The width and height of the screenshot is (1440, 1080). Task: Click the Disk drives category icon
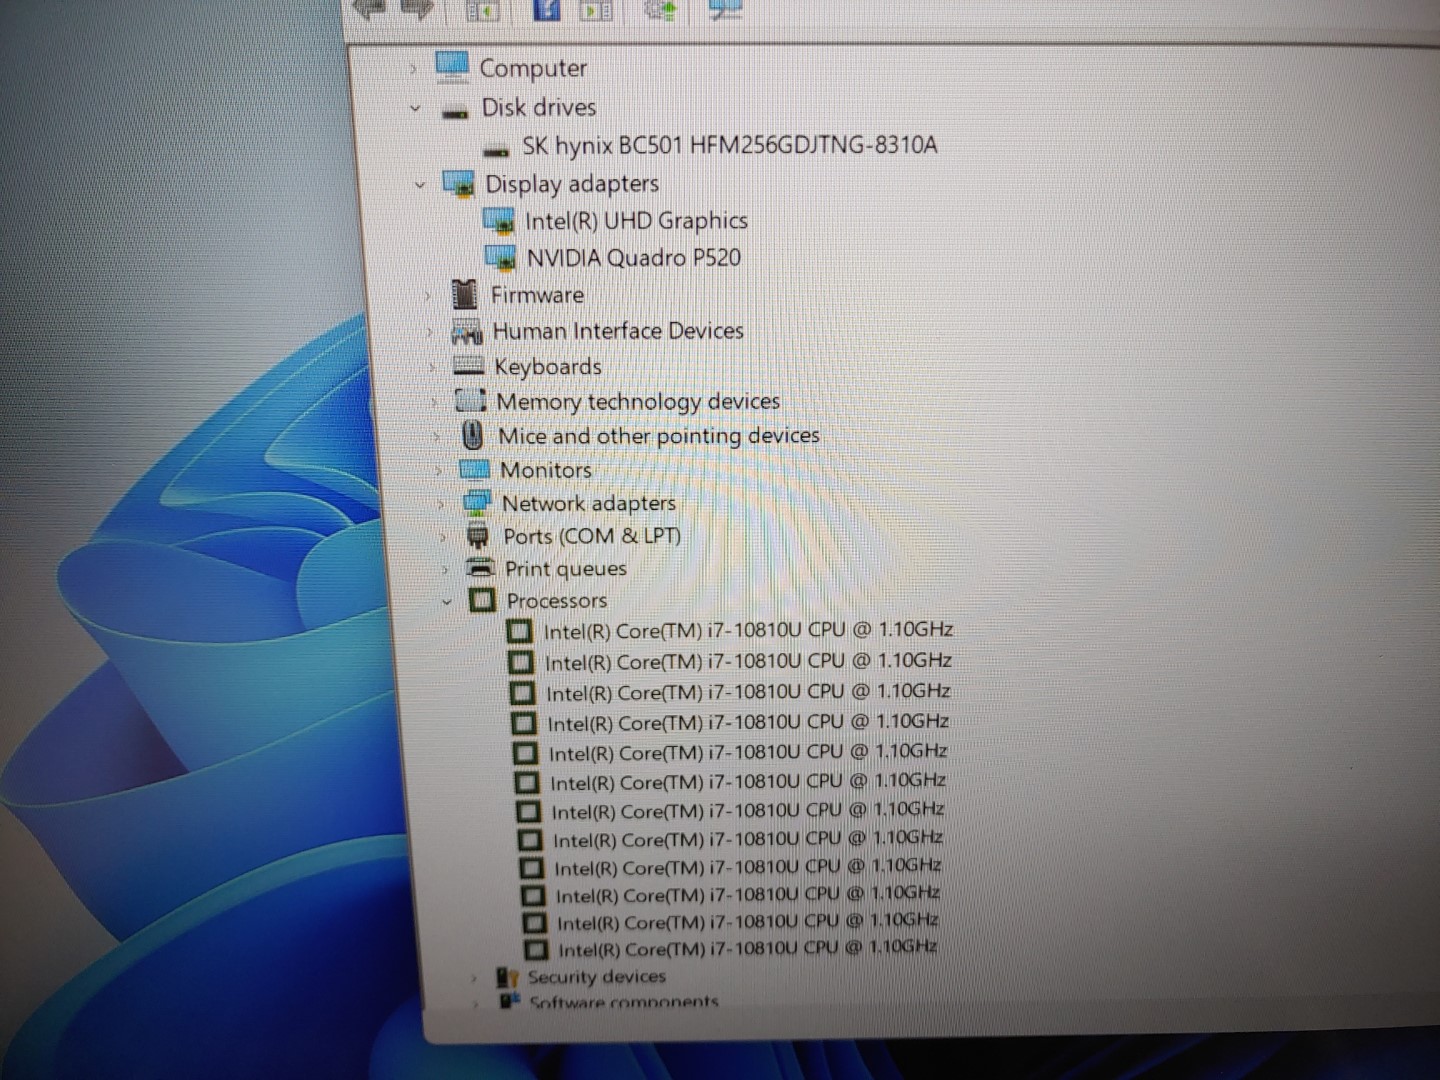(455, 112)
